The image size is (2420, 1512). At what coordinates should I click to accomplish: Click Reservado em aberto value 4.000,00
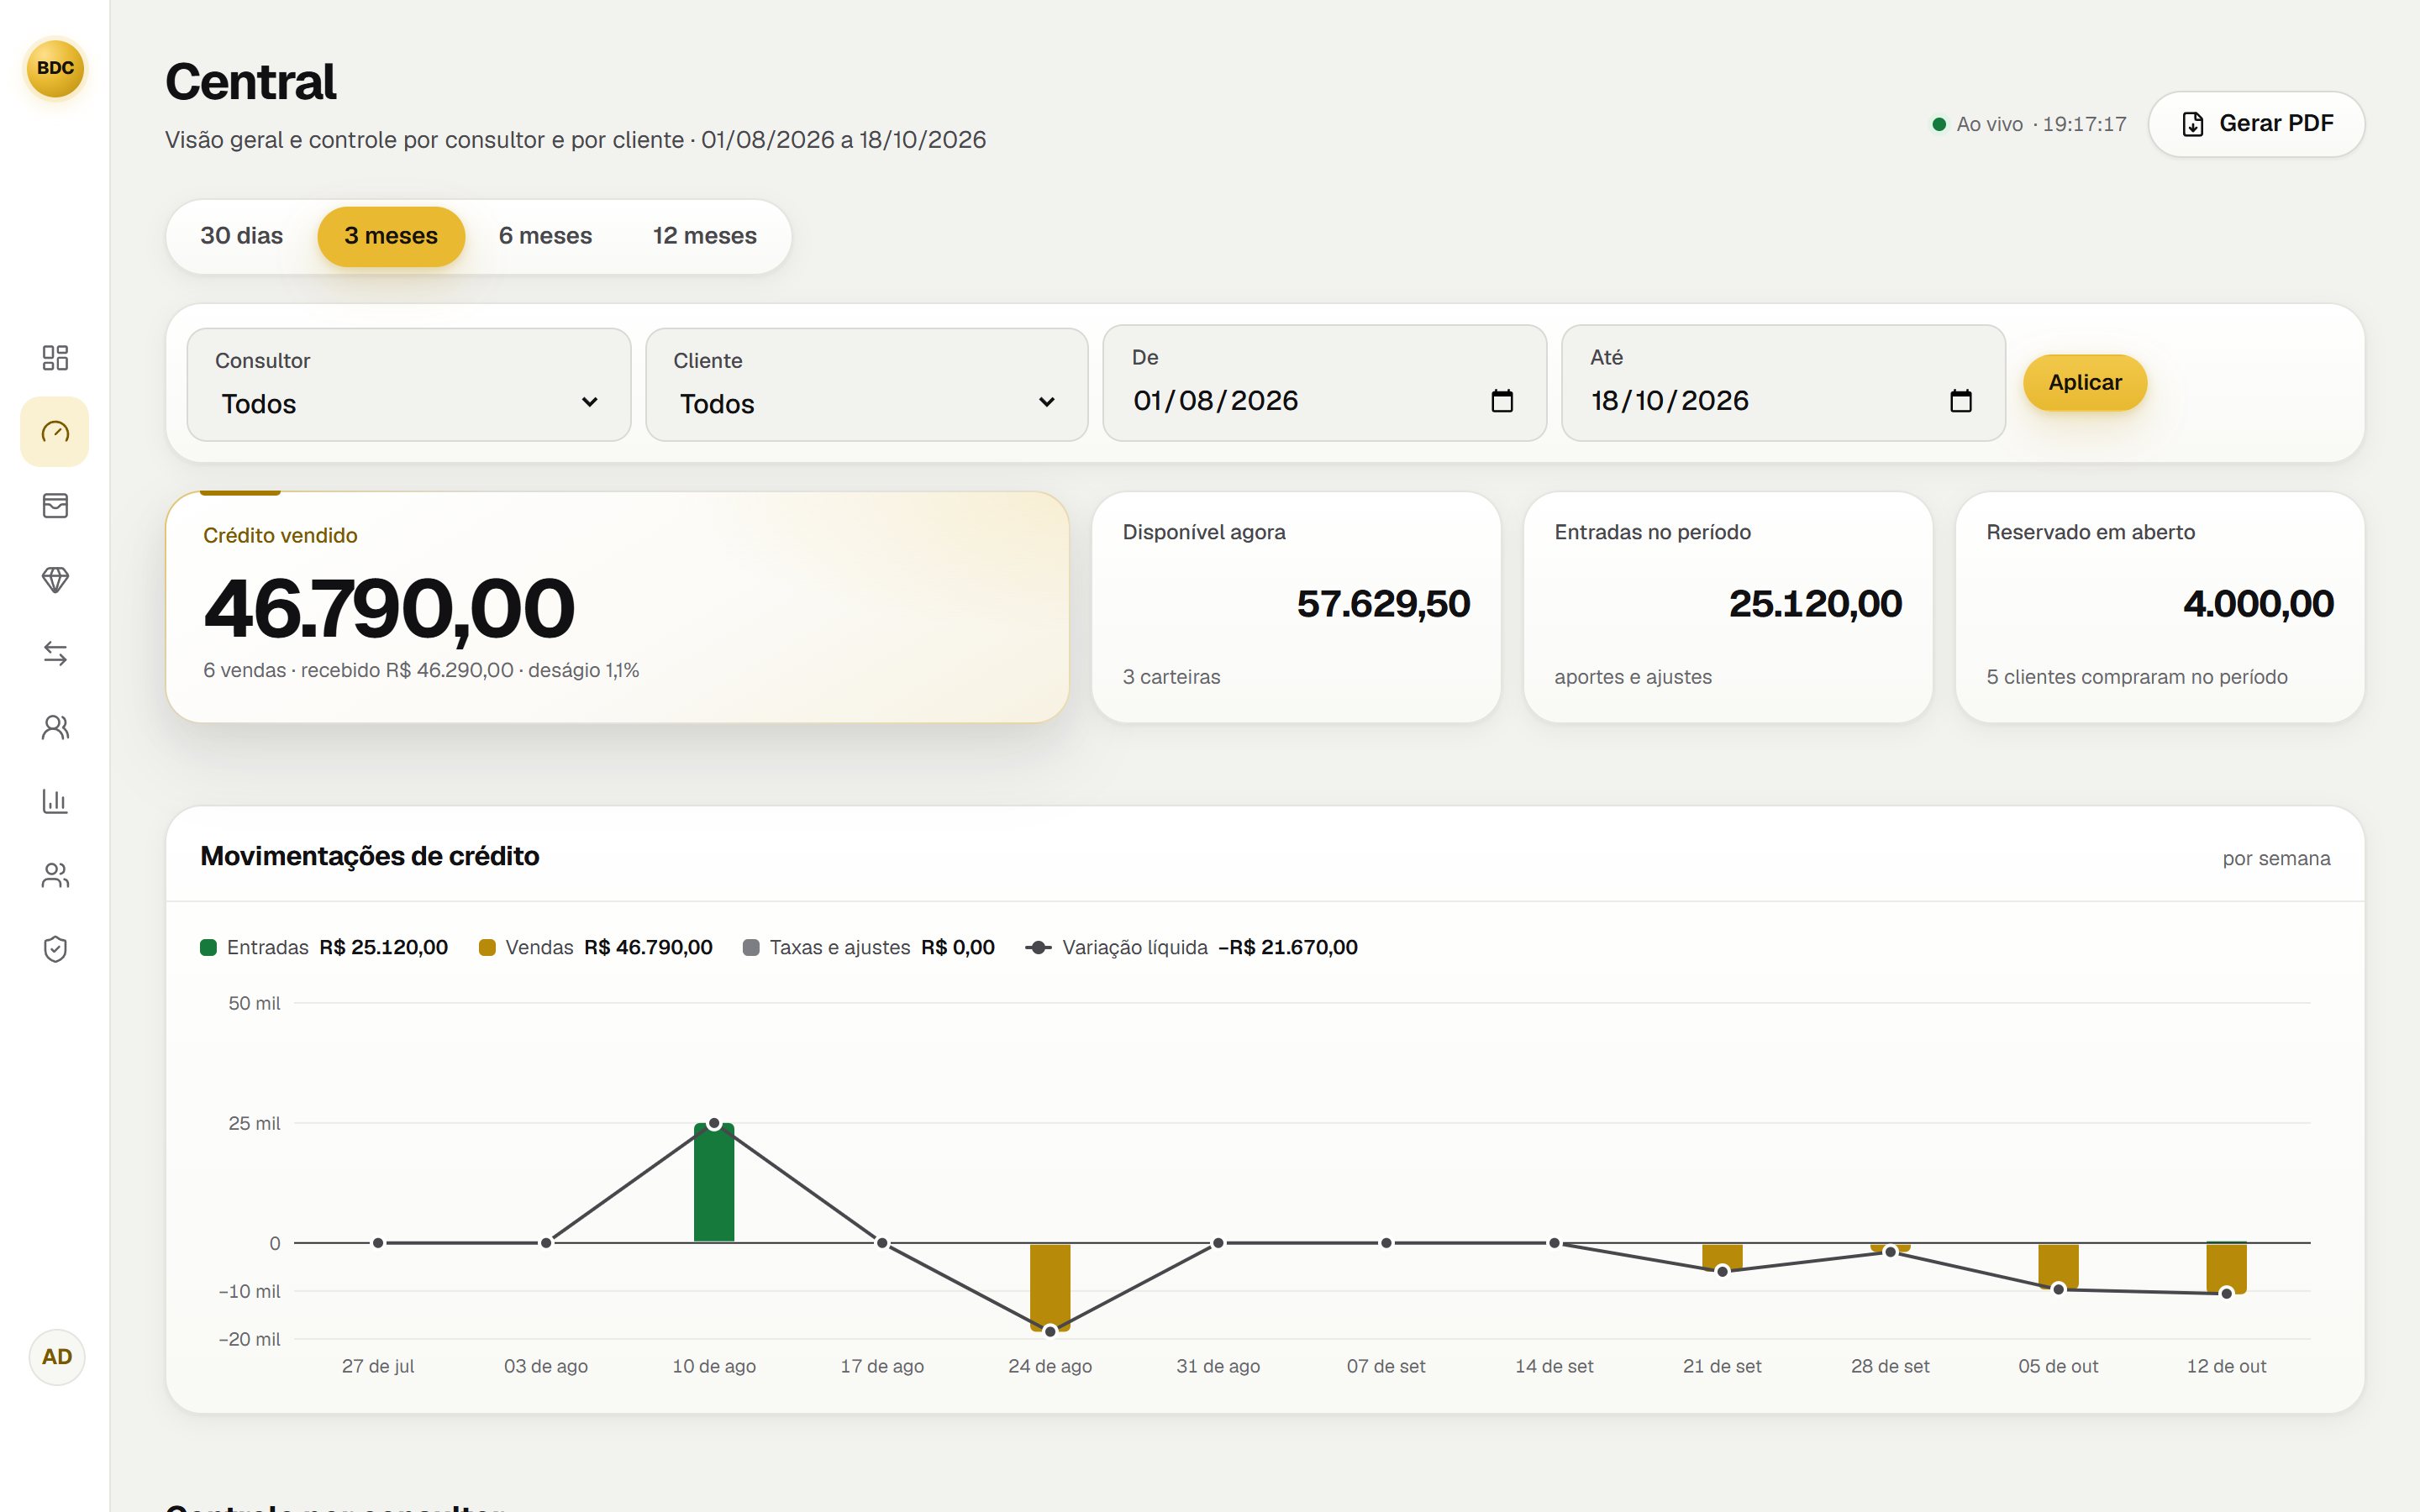pyautogui.click(x=2258, y=604)
